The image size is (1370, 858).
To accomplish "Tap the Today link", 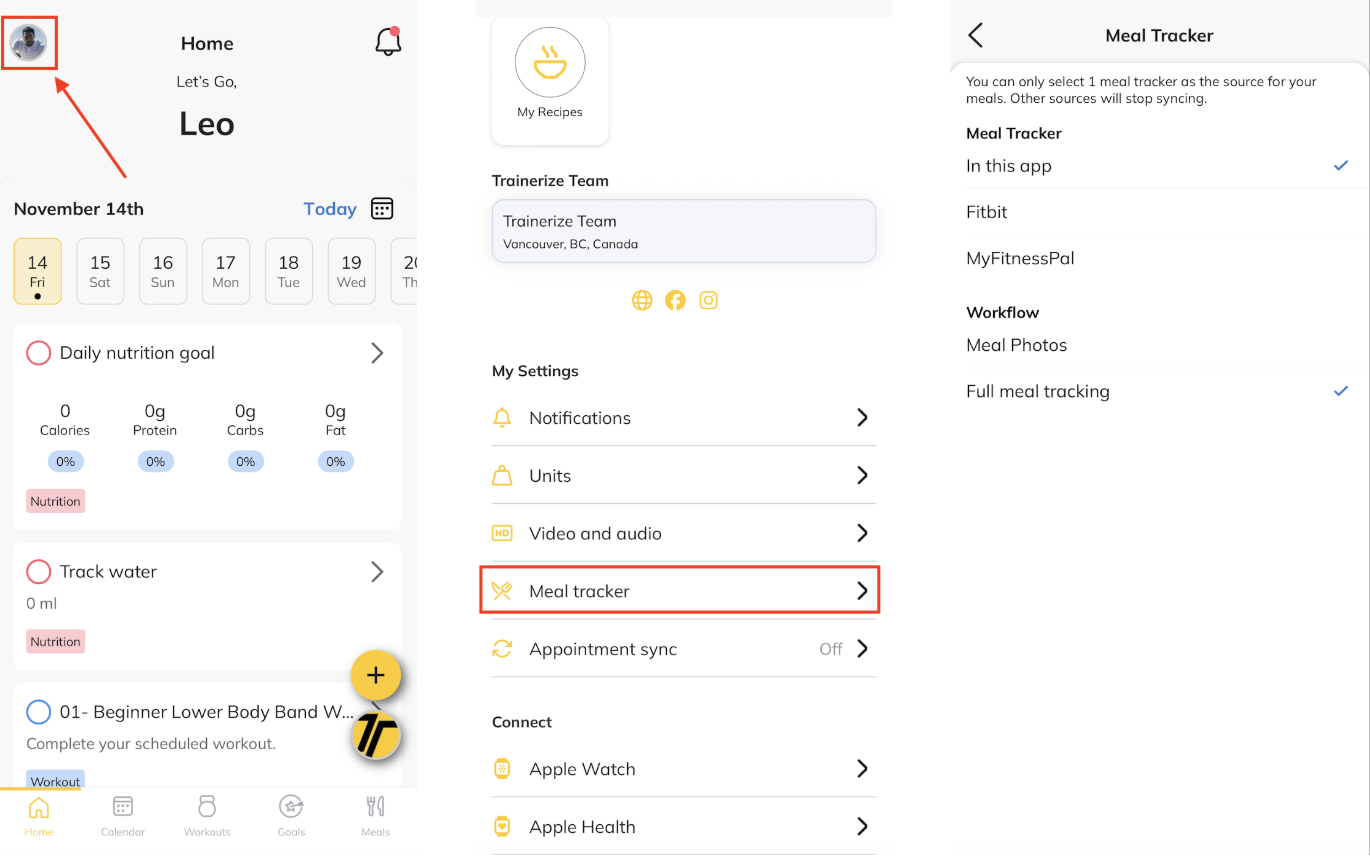I will (x=330, y=209).
